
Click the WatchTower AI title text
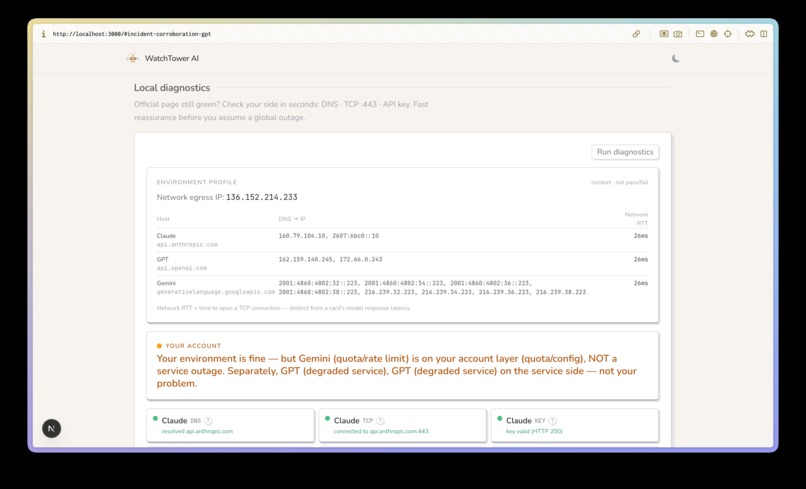pos(172,59)
